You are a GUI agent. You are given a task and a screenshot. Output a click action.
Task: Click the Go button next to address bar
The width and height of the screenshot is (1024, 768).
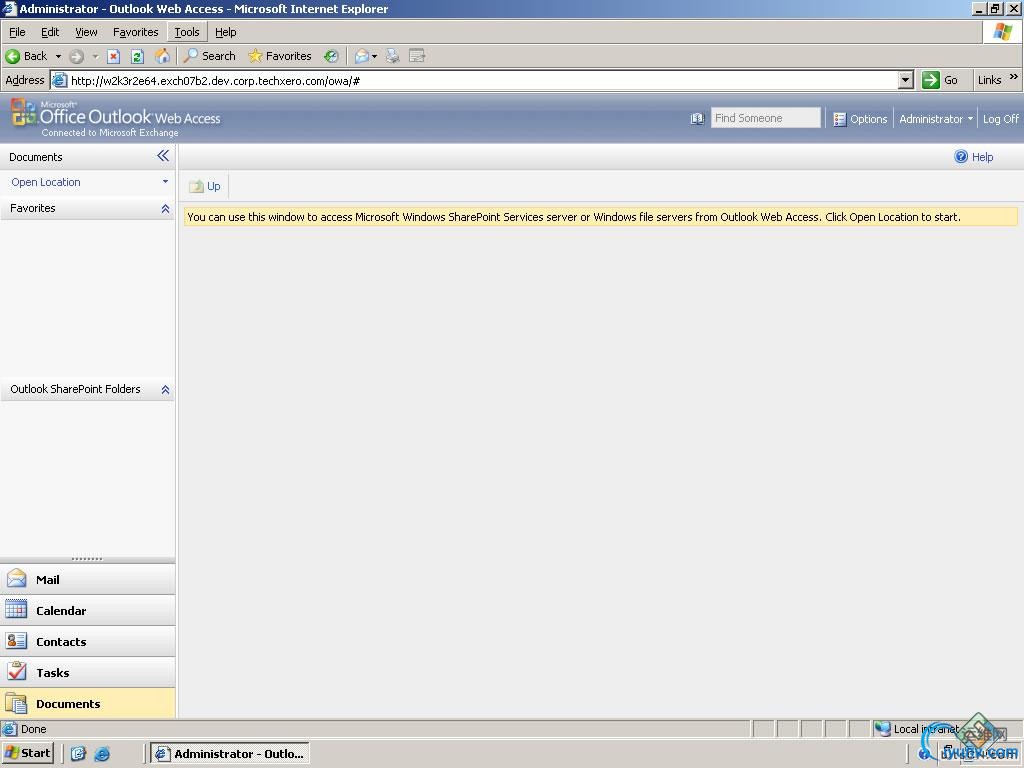click(x=940, y=80)
